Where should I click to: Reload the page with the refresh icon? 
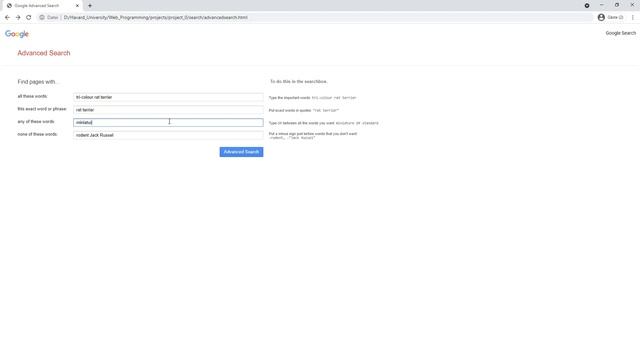pos(29,18)
